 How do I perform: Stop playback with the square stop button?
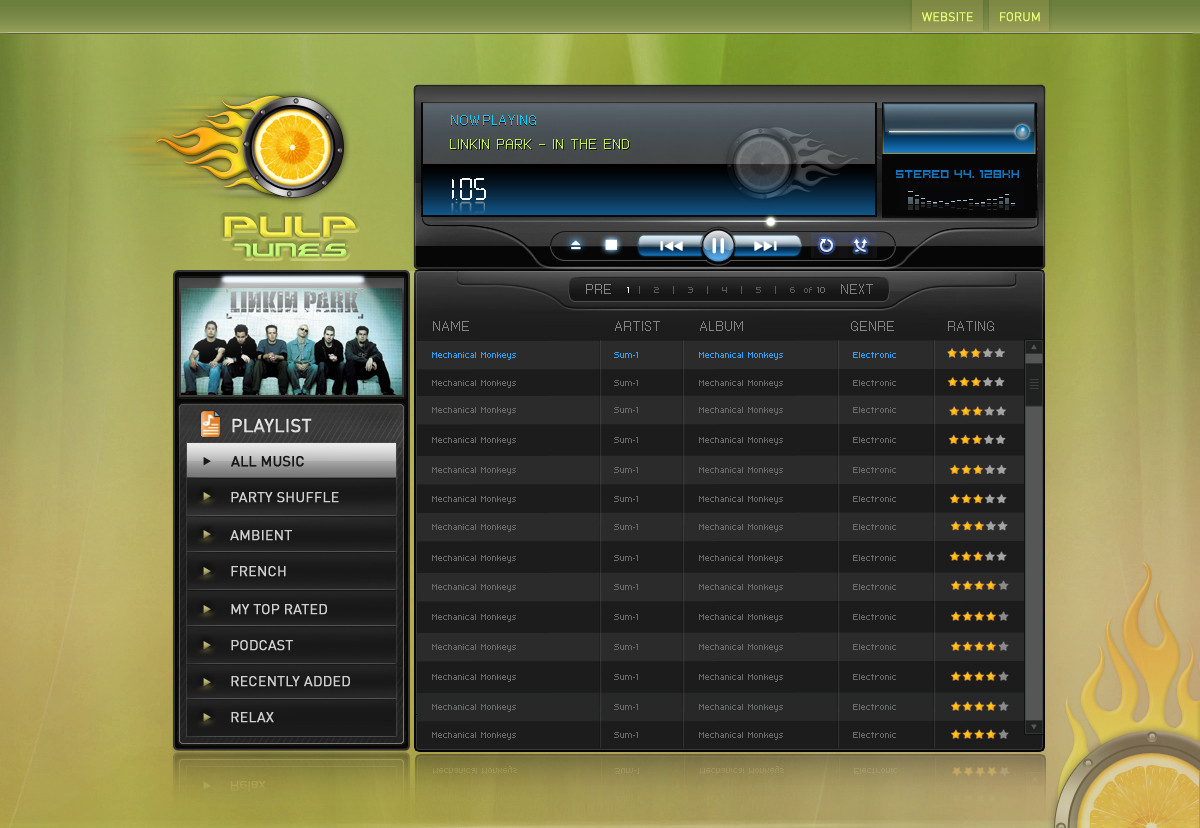(611, 245)
